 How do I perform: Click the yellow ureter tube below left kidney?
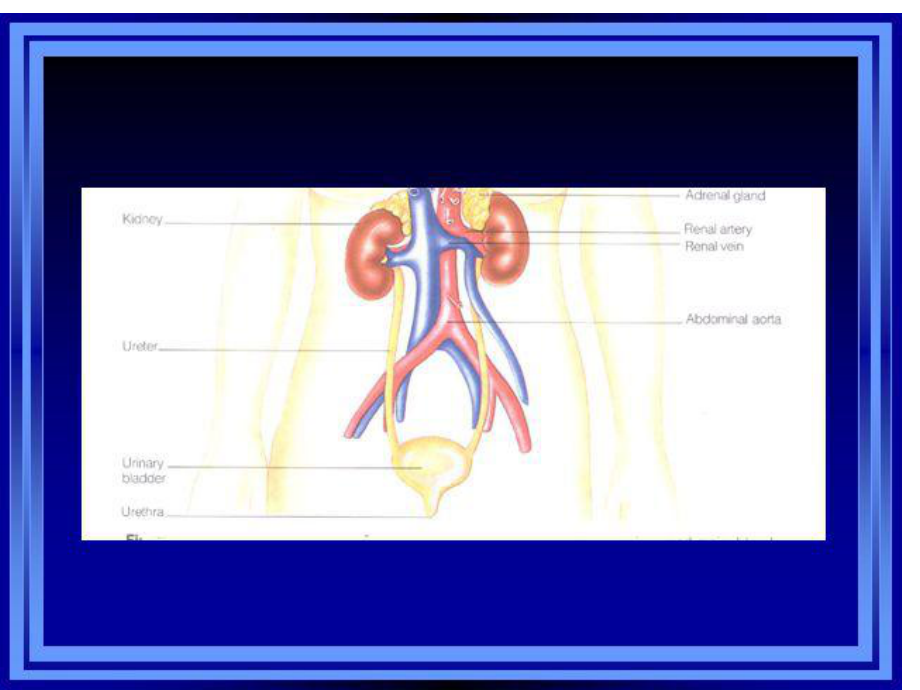point(389,340)
